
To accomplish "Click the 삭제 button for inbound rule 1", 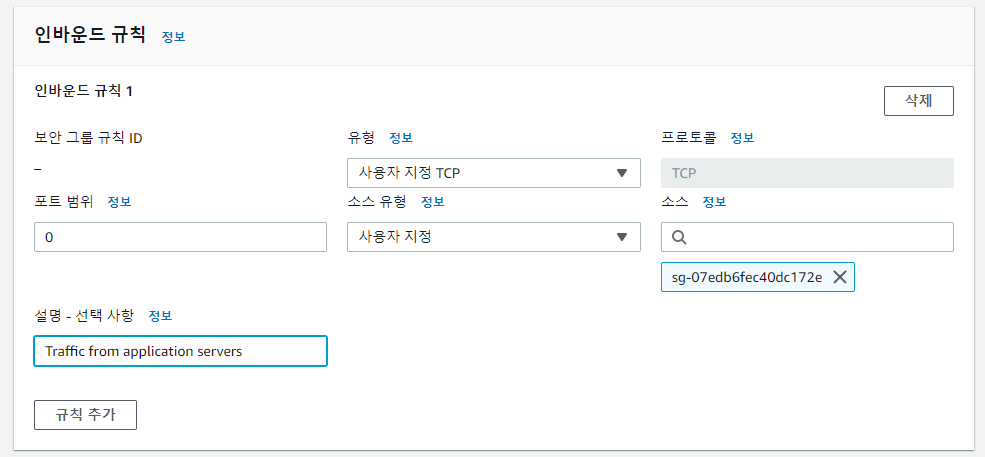I will pos(918,101).
